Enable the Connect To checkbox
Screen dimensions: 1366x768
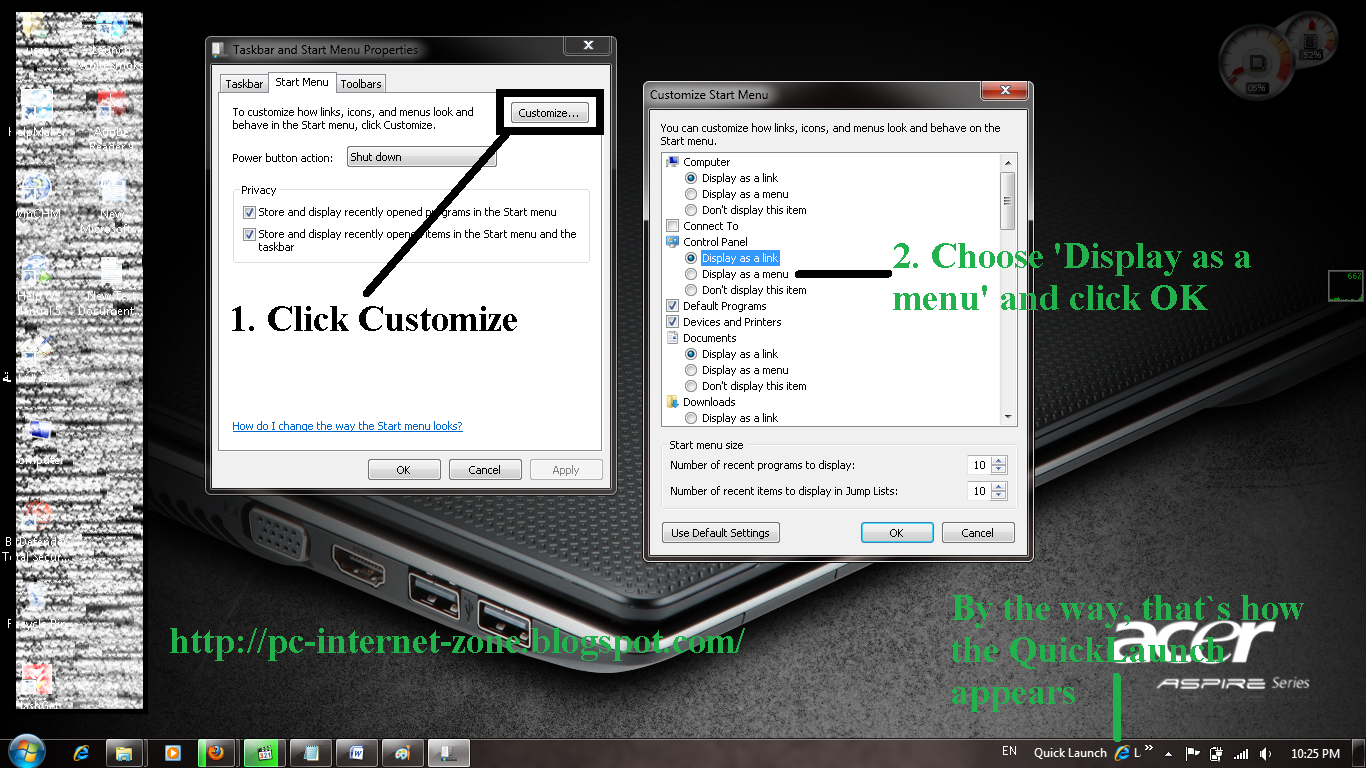[672, 226]
